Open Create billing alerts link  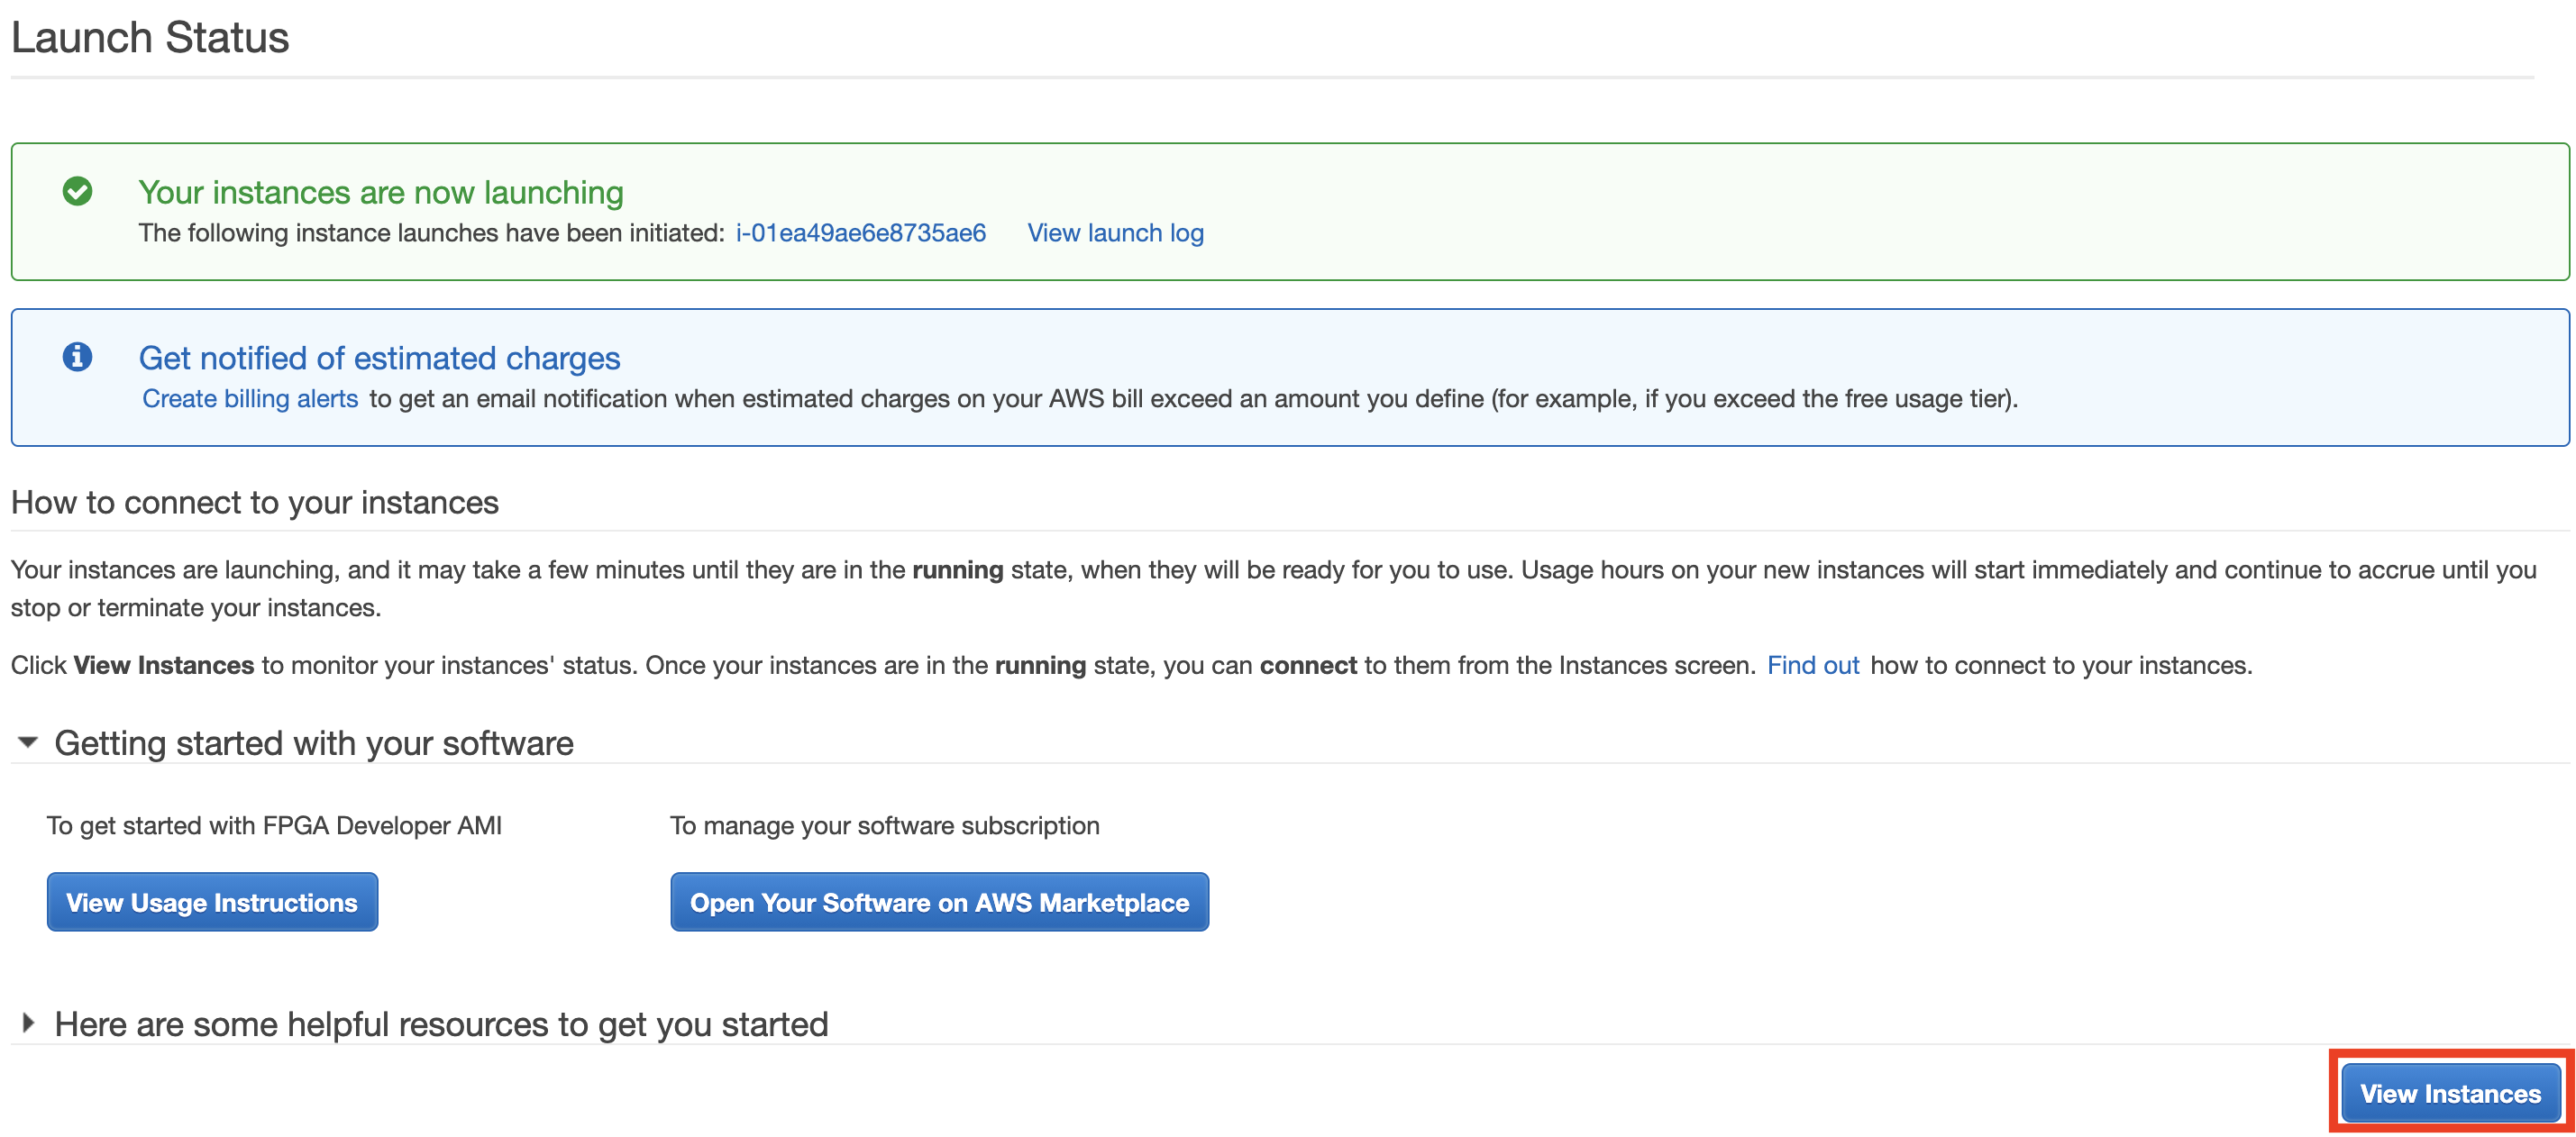coord(250,399)
